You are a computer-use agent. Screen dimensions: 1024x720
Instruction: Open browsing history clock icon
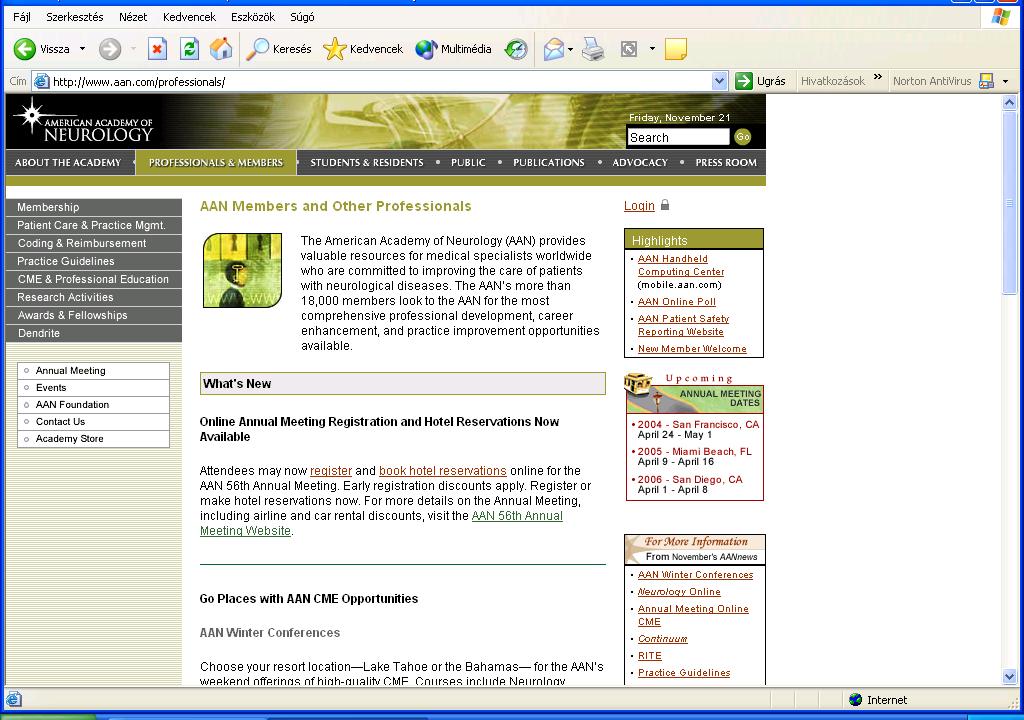516,49
